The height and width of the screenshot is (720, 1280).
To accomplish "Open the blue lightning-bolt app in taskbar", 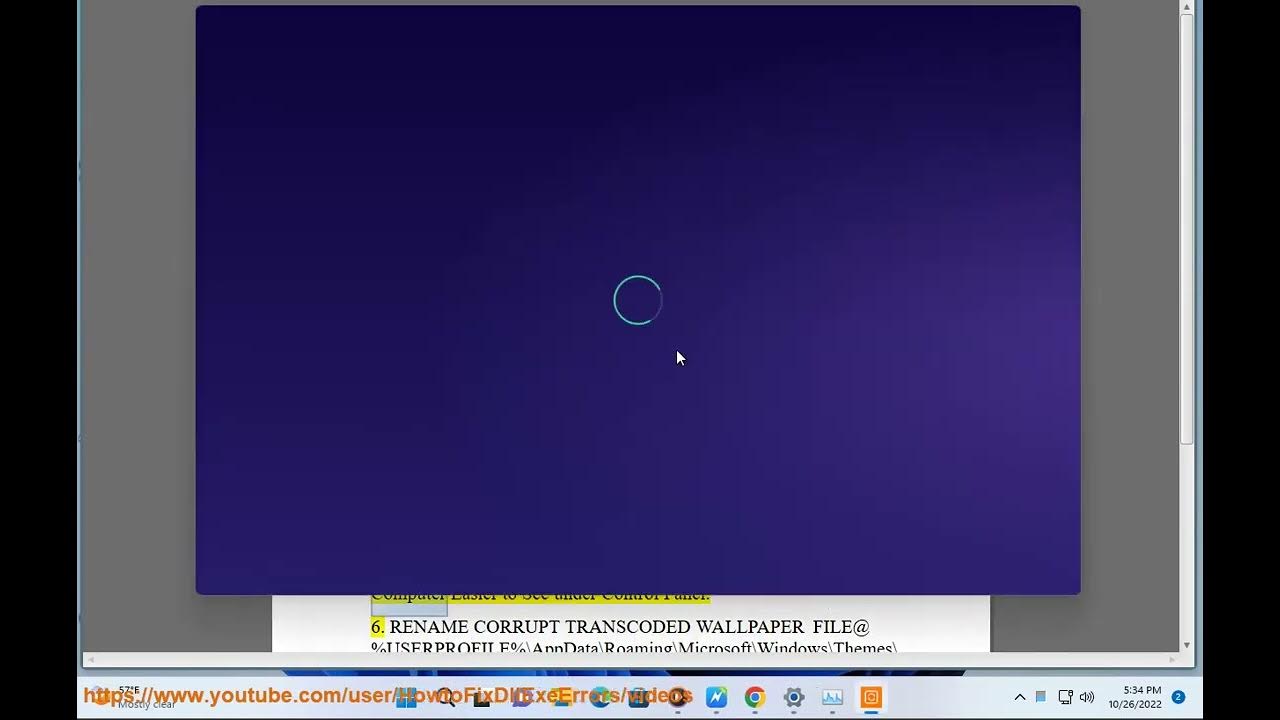I will tap(716, 697).
